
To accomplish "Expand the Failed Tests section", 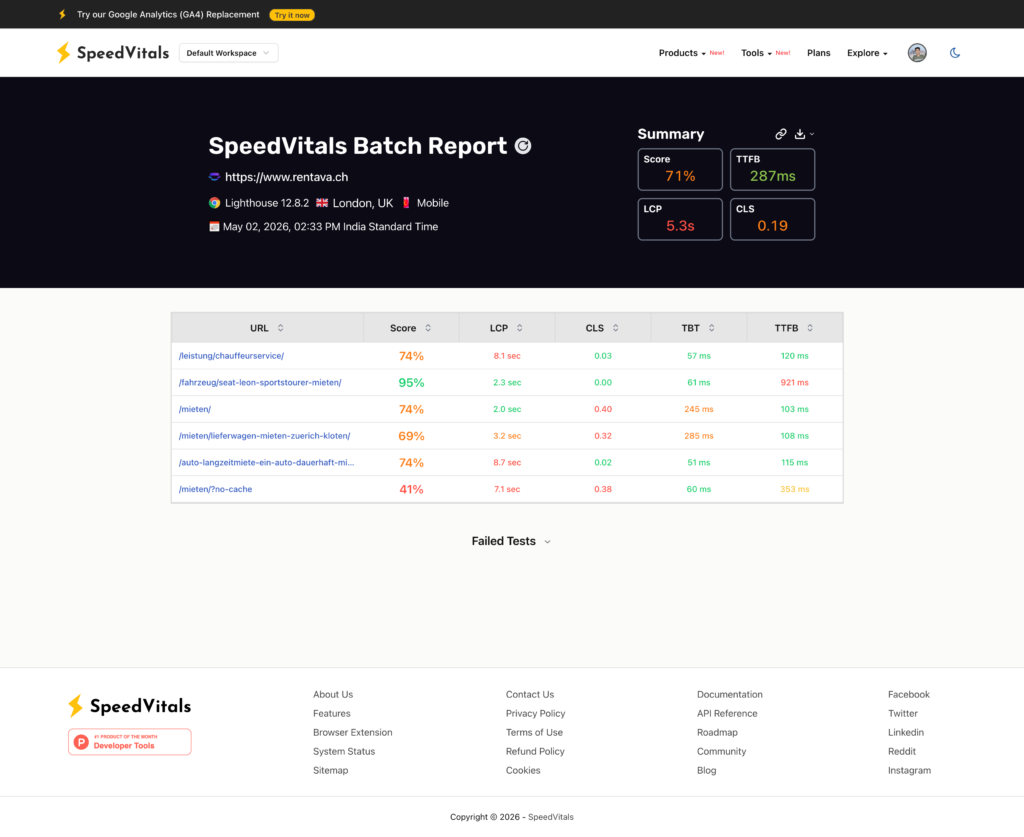I will [511, 541].
